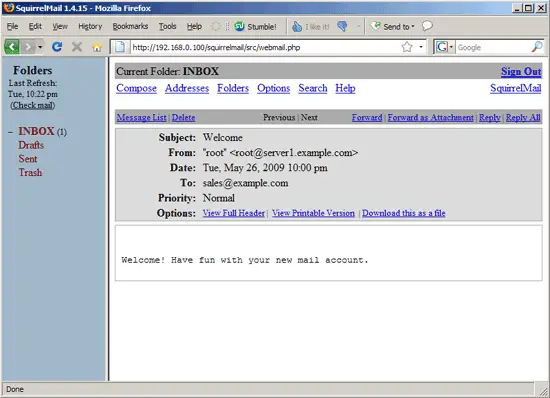
Task: Click the Reply link
Action: (490, 117)
